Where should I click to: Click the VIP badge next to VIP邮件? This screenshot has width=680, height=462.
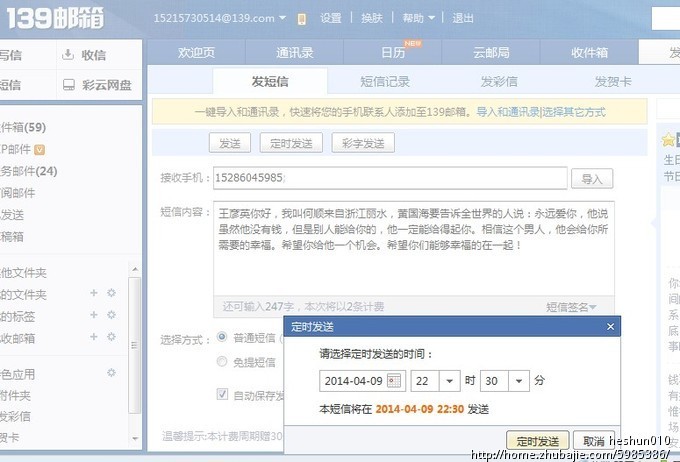(x=39, y=150)
